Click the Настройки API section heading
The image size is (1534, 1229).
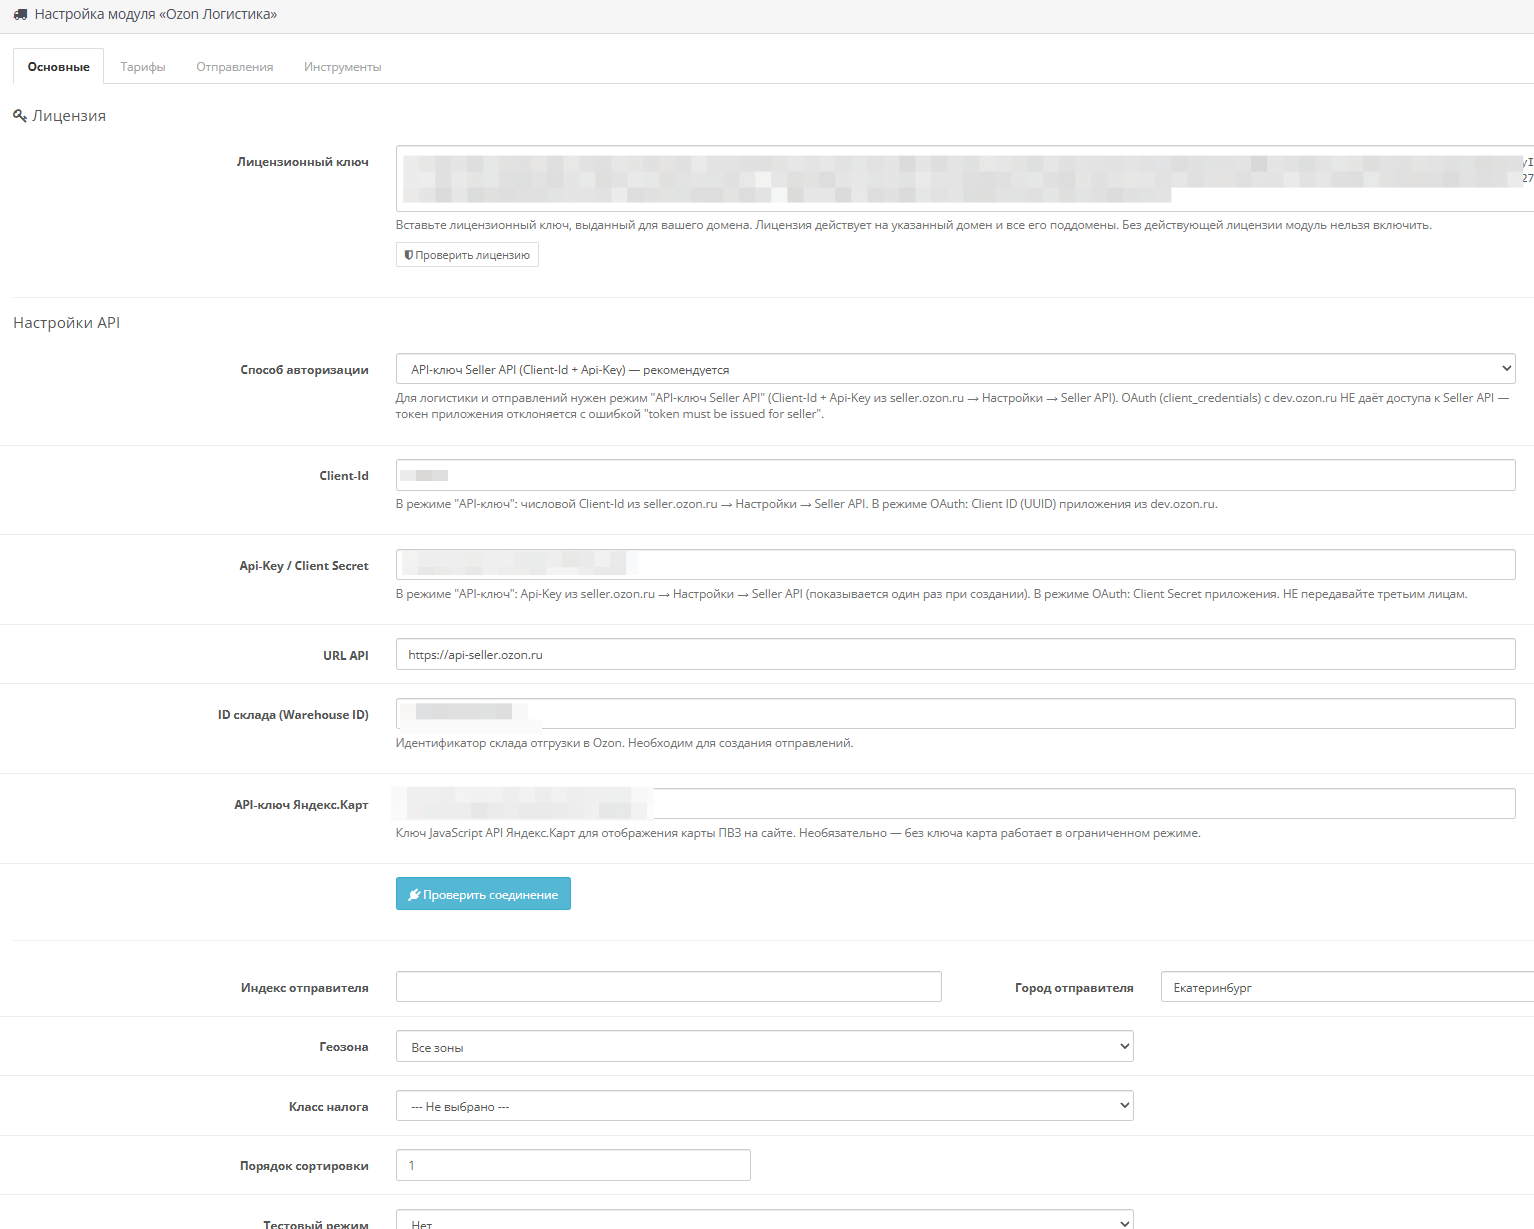66,323
